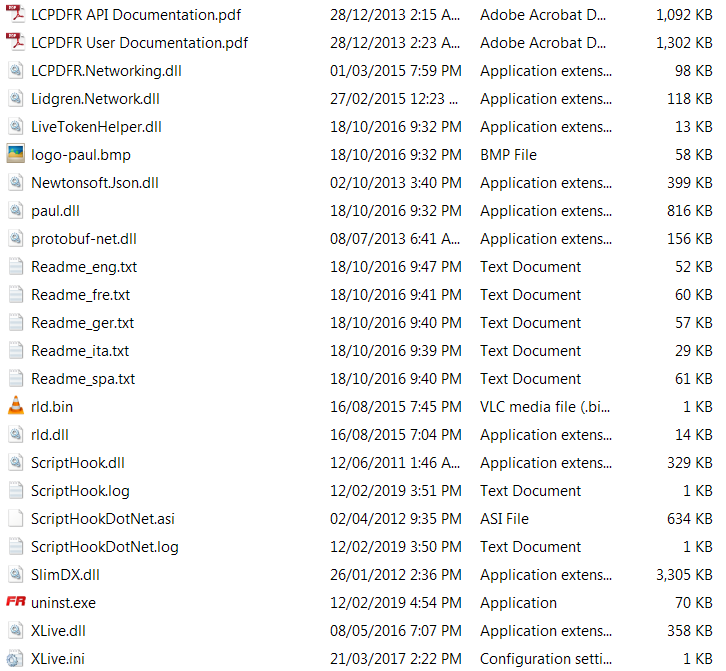
Task: Click the 'Application' type of uninst.exe
Action: point(519,603)
